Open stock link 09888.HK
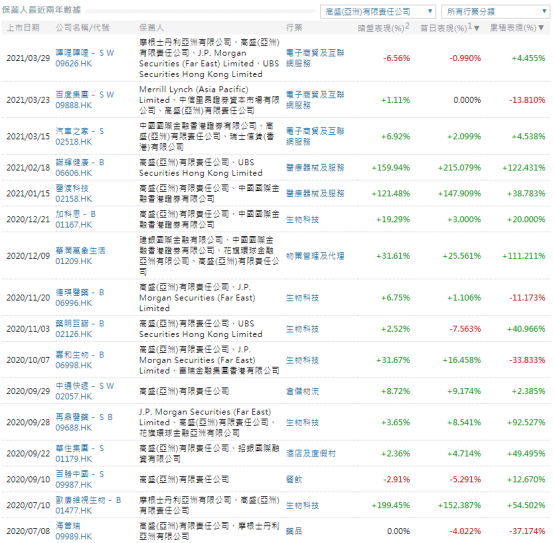Viewport: 554px width, 543px height. [x=73, y=105]
